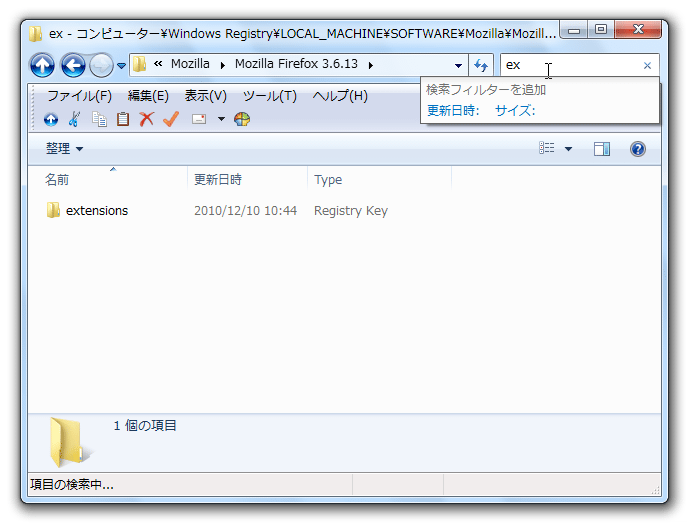The height and width of the screenshot is (526, 692).
Task: Open recent pages dropdown next to Forward
Action: click(x=121, y=66)
